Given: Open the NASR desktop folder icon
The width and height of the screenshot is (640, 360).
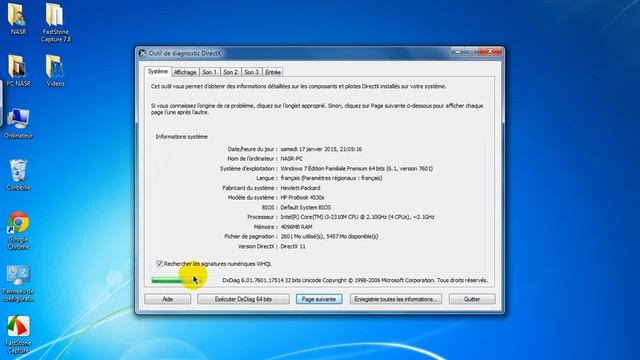Looking at the screenshot, I should (x=18, y=19).
